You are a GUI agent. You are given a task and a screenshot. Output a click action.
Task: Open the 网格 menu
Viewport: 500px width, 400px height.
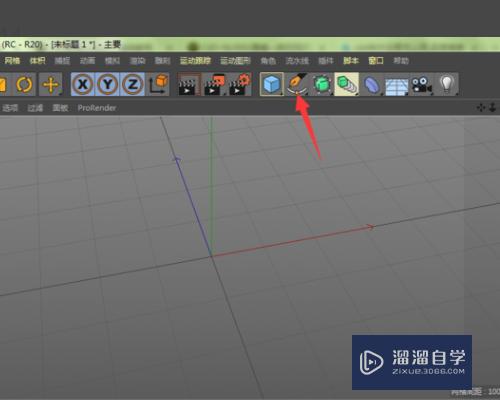[12, 61]
